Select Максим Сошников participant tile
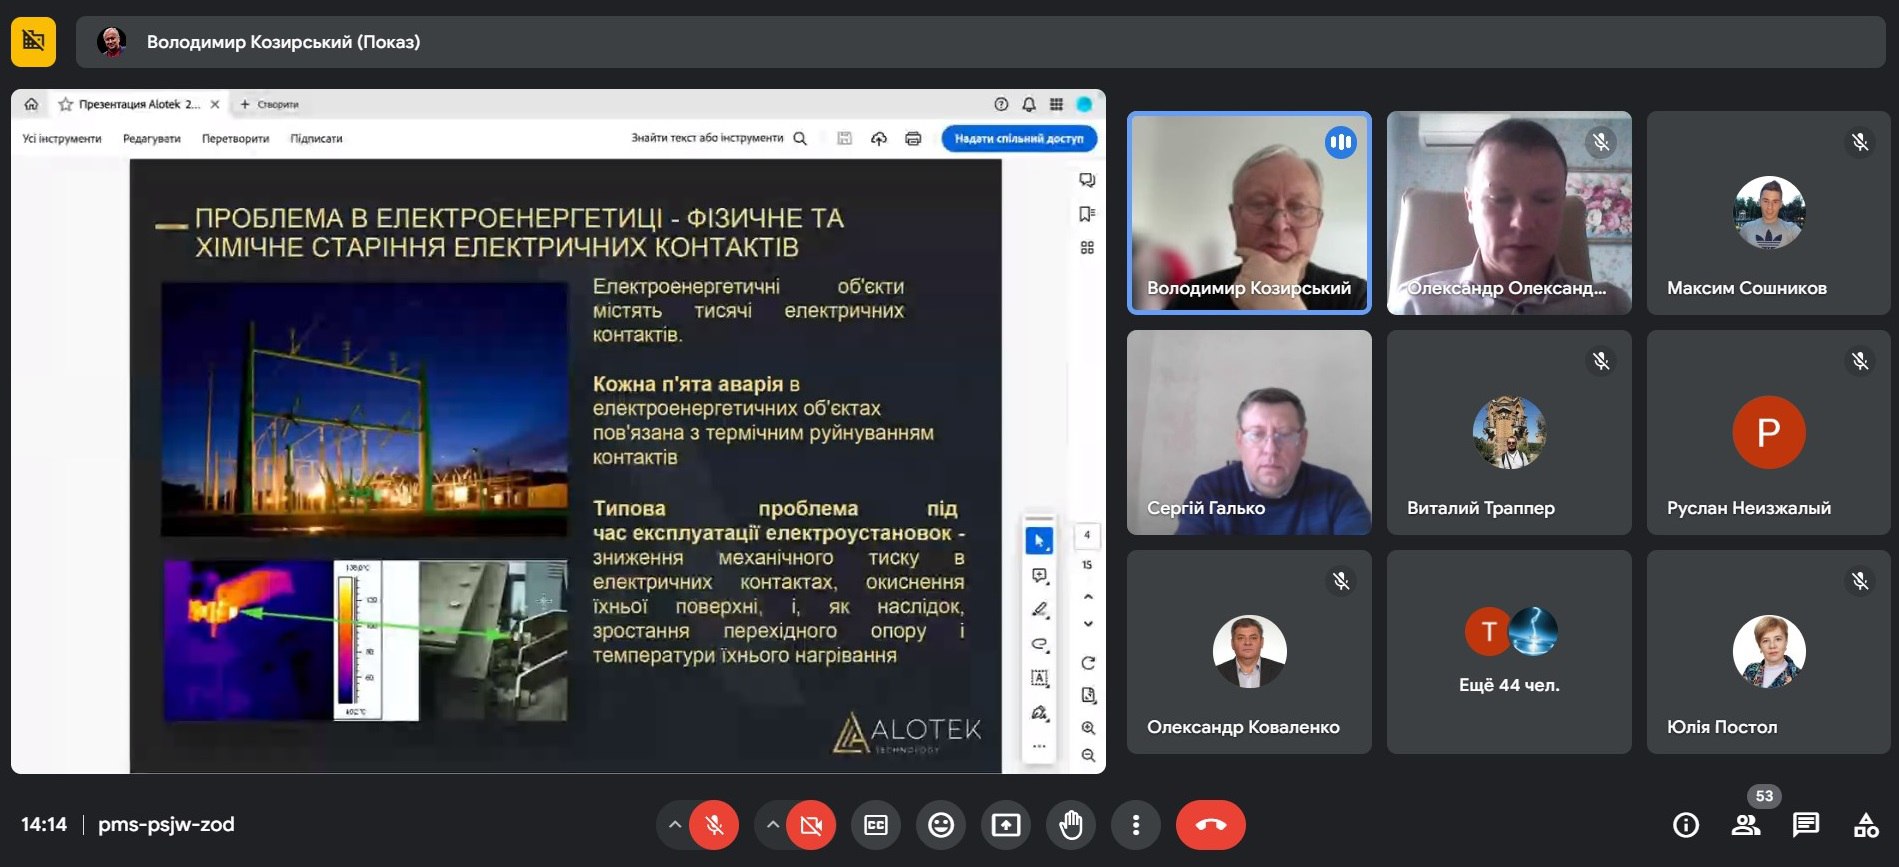The image size is (1899, 867). click(x=1769, y=213)
